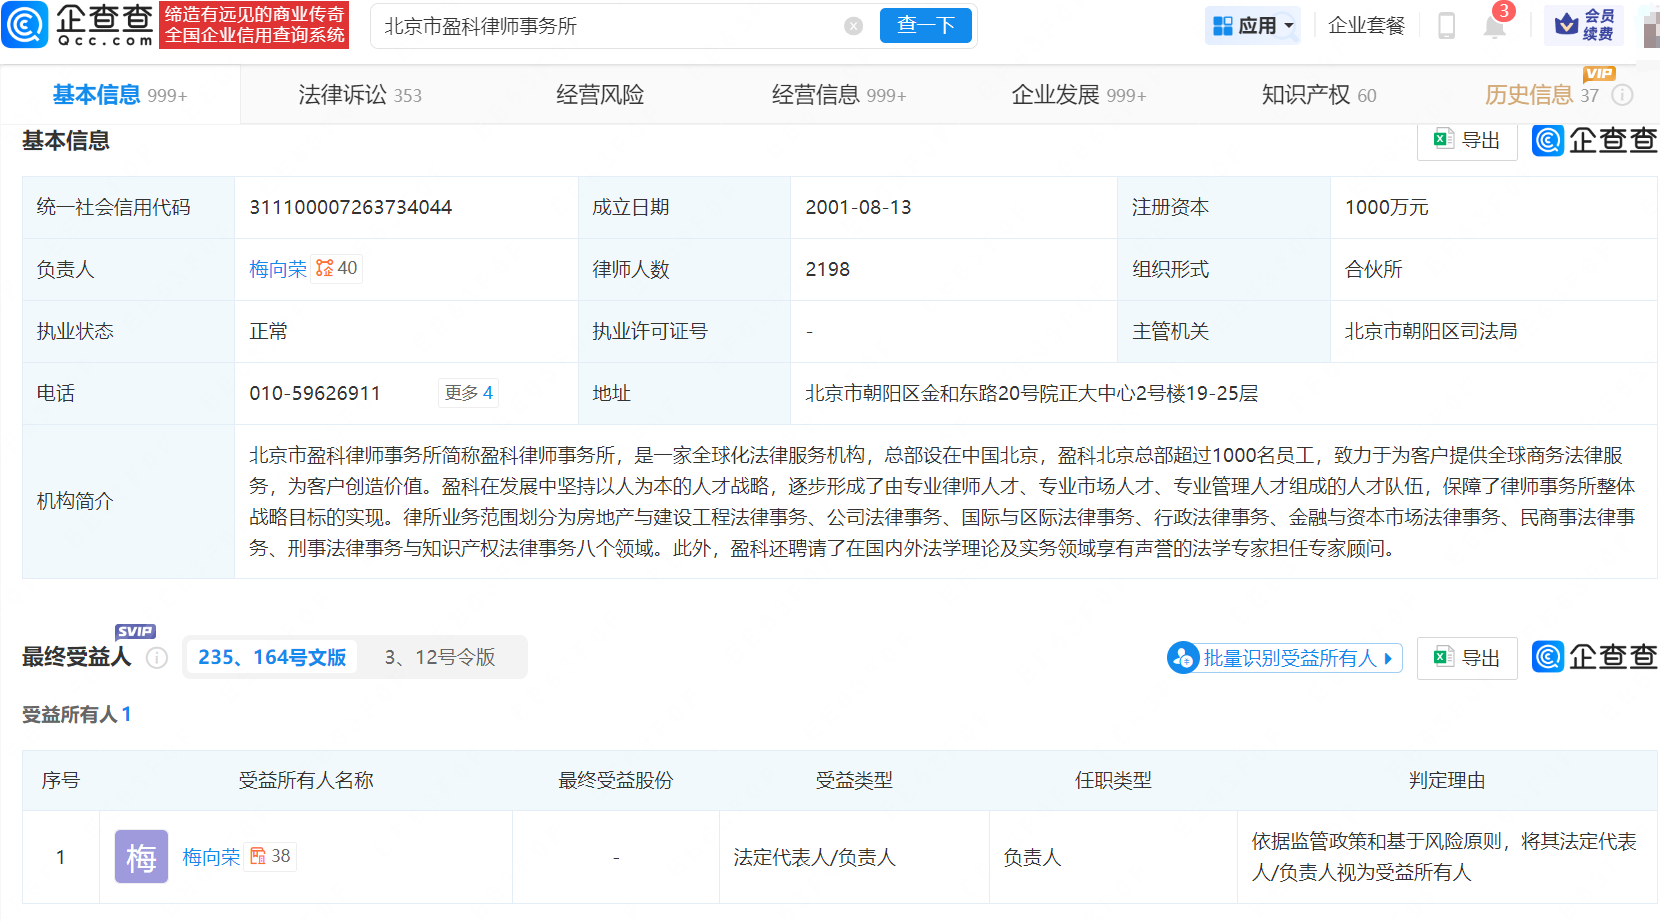Screen dimensions: 1660x921
Task: Open the mobile phone app icon
Action: tap(1446, 26)
